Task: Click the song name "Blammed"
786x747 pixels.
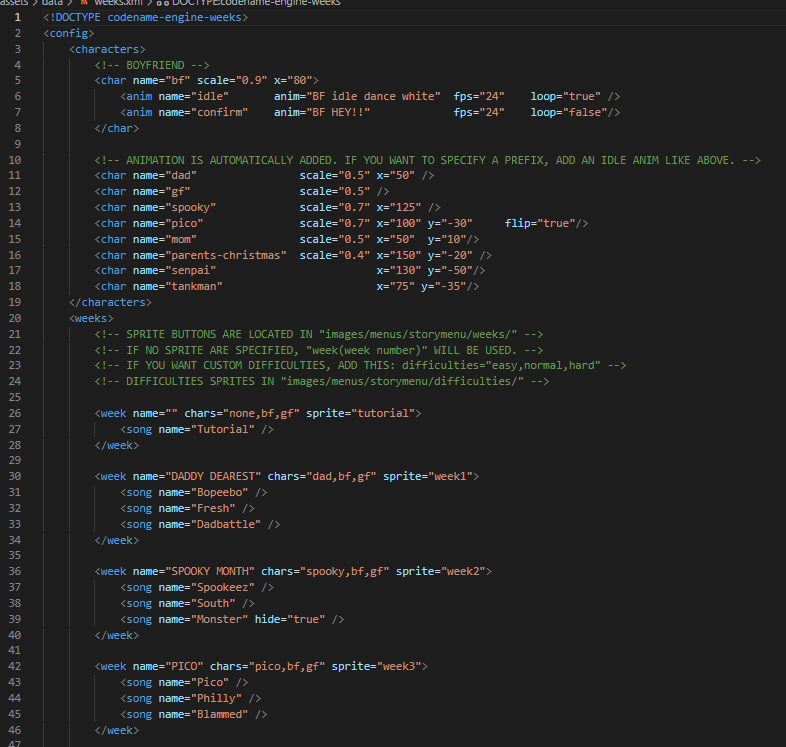Action: point(219,715)
